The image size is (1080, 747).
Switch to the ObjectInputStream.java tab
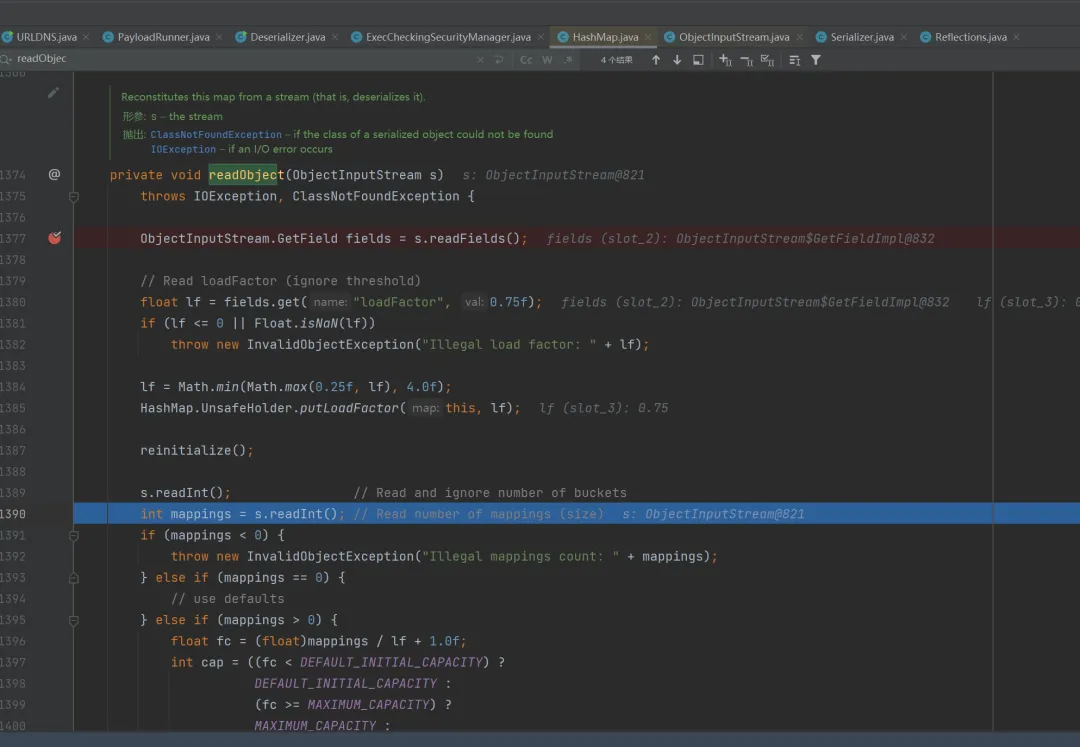coord(733,37)
